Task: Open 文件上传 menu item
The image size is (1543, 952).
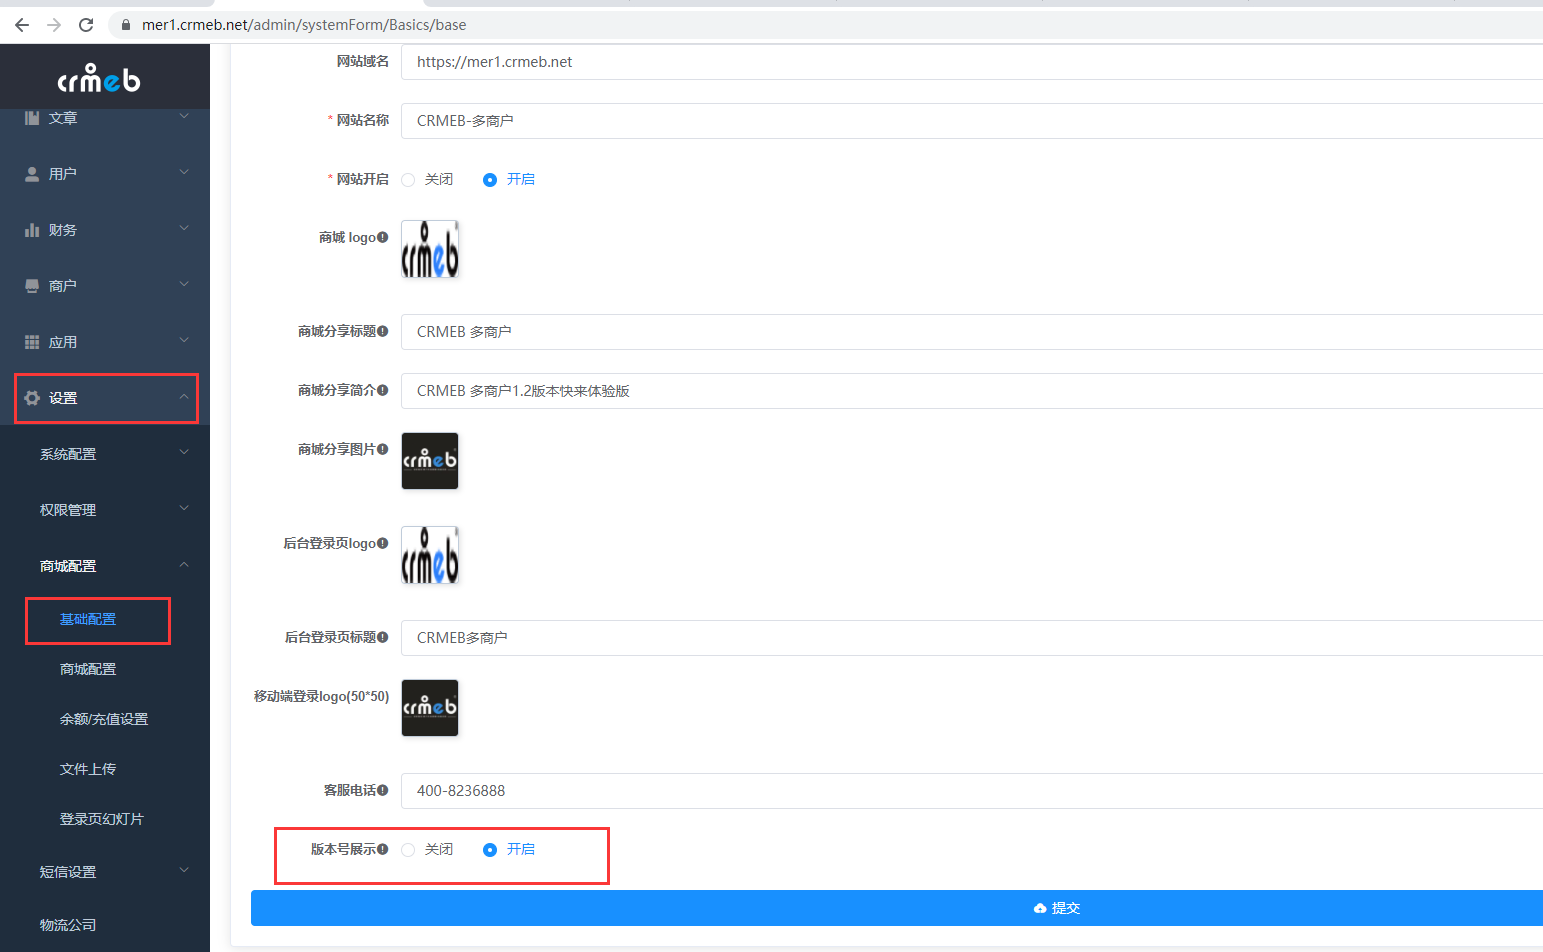Action: [x=88, y=770]
